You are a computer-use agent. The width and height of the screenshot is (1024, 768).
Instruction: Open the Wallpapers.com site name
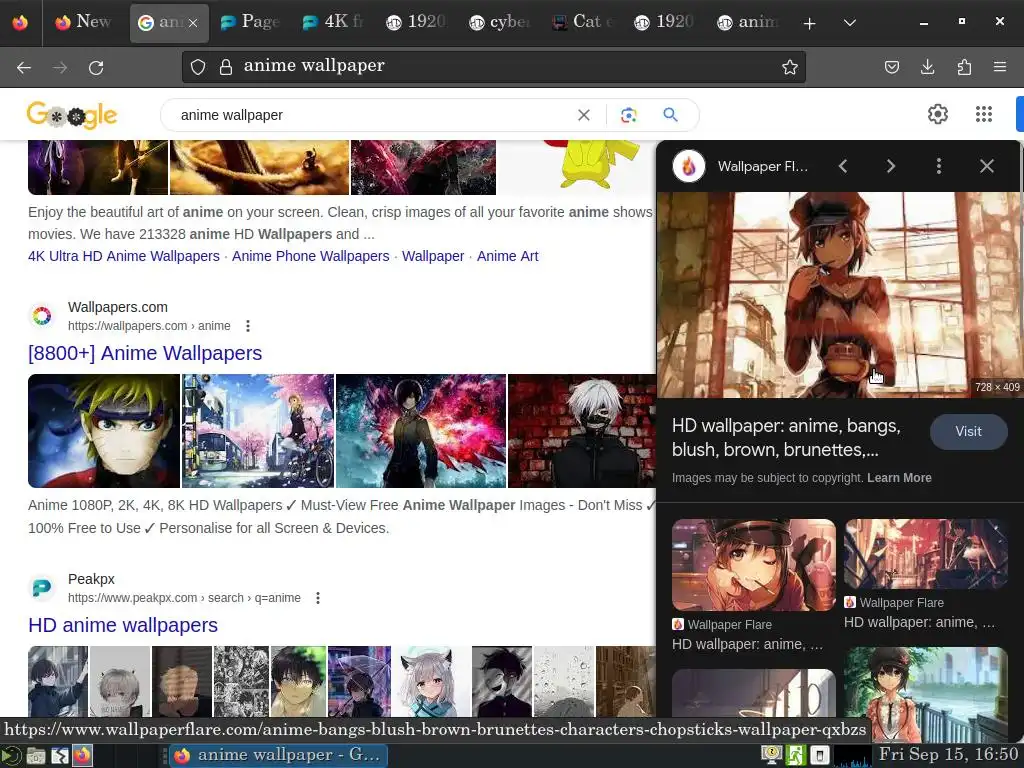coord(118,308)
